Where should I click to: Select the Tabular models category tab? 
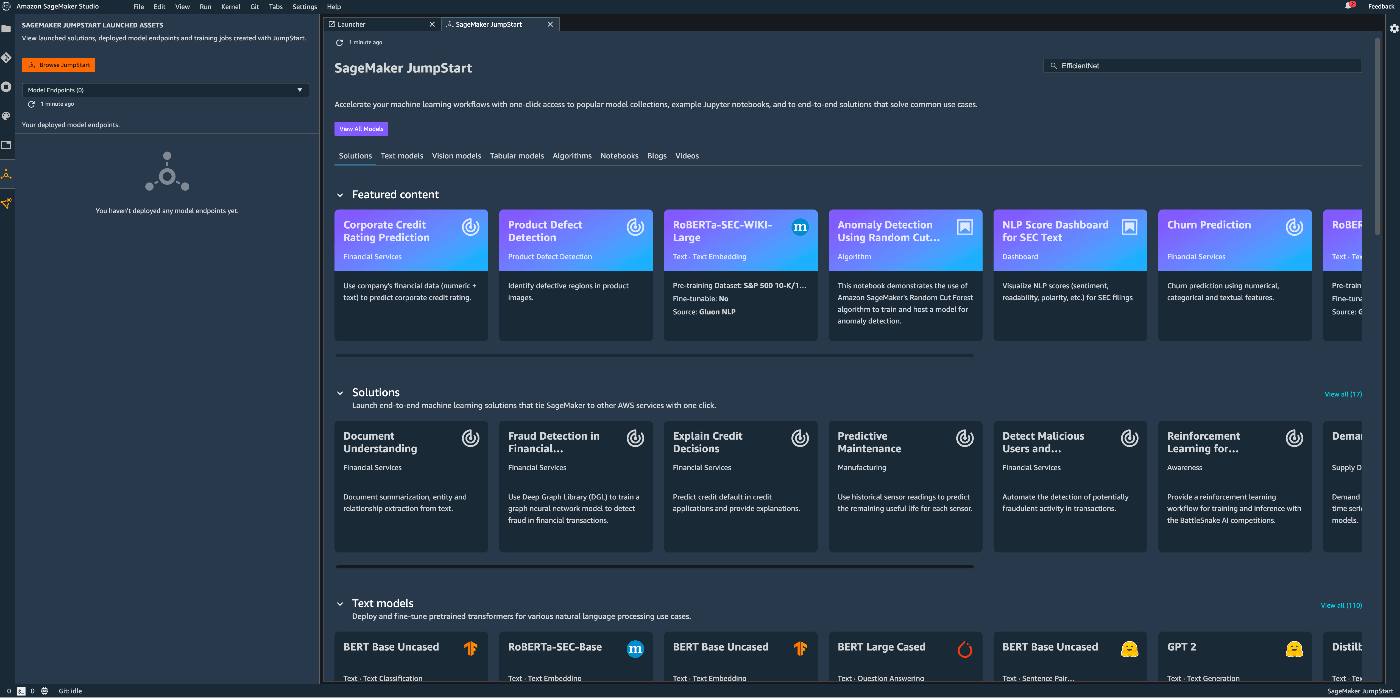click(x=517, y=156)
